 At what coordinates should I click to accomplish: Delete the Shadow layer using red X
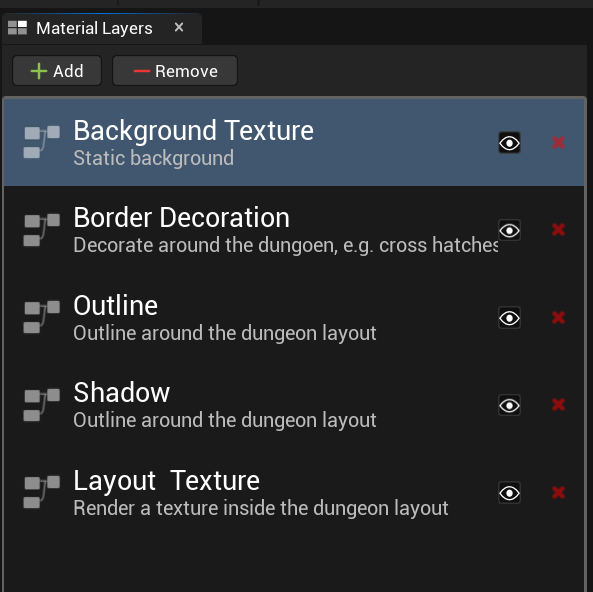[x=558, y=405]
